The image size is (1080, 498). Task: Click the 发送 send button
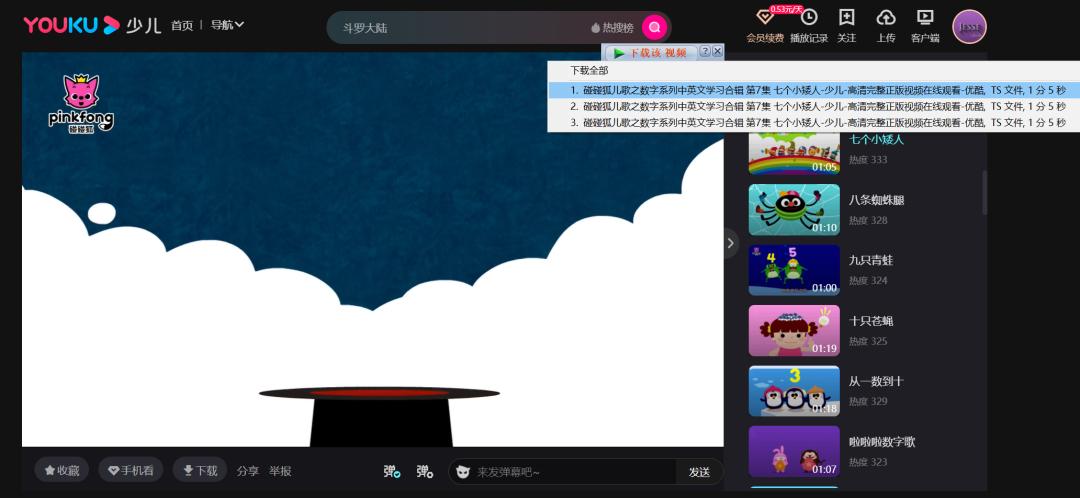(x=699, y=472)
